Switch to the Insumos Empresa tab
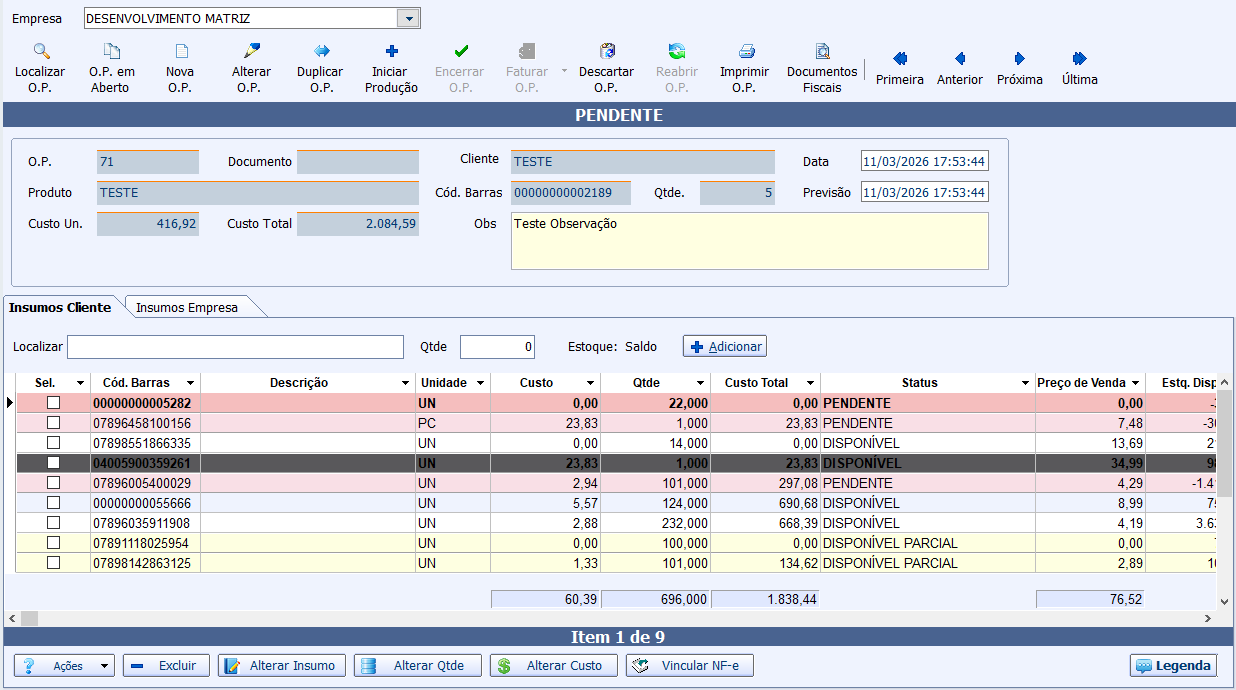Screen dimensions: 1236x690 [x=187, y=308]
